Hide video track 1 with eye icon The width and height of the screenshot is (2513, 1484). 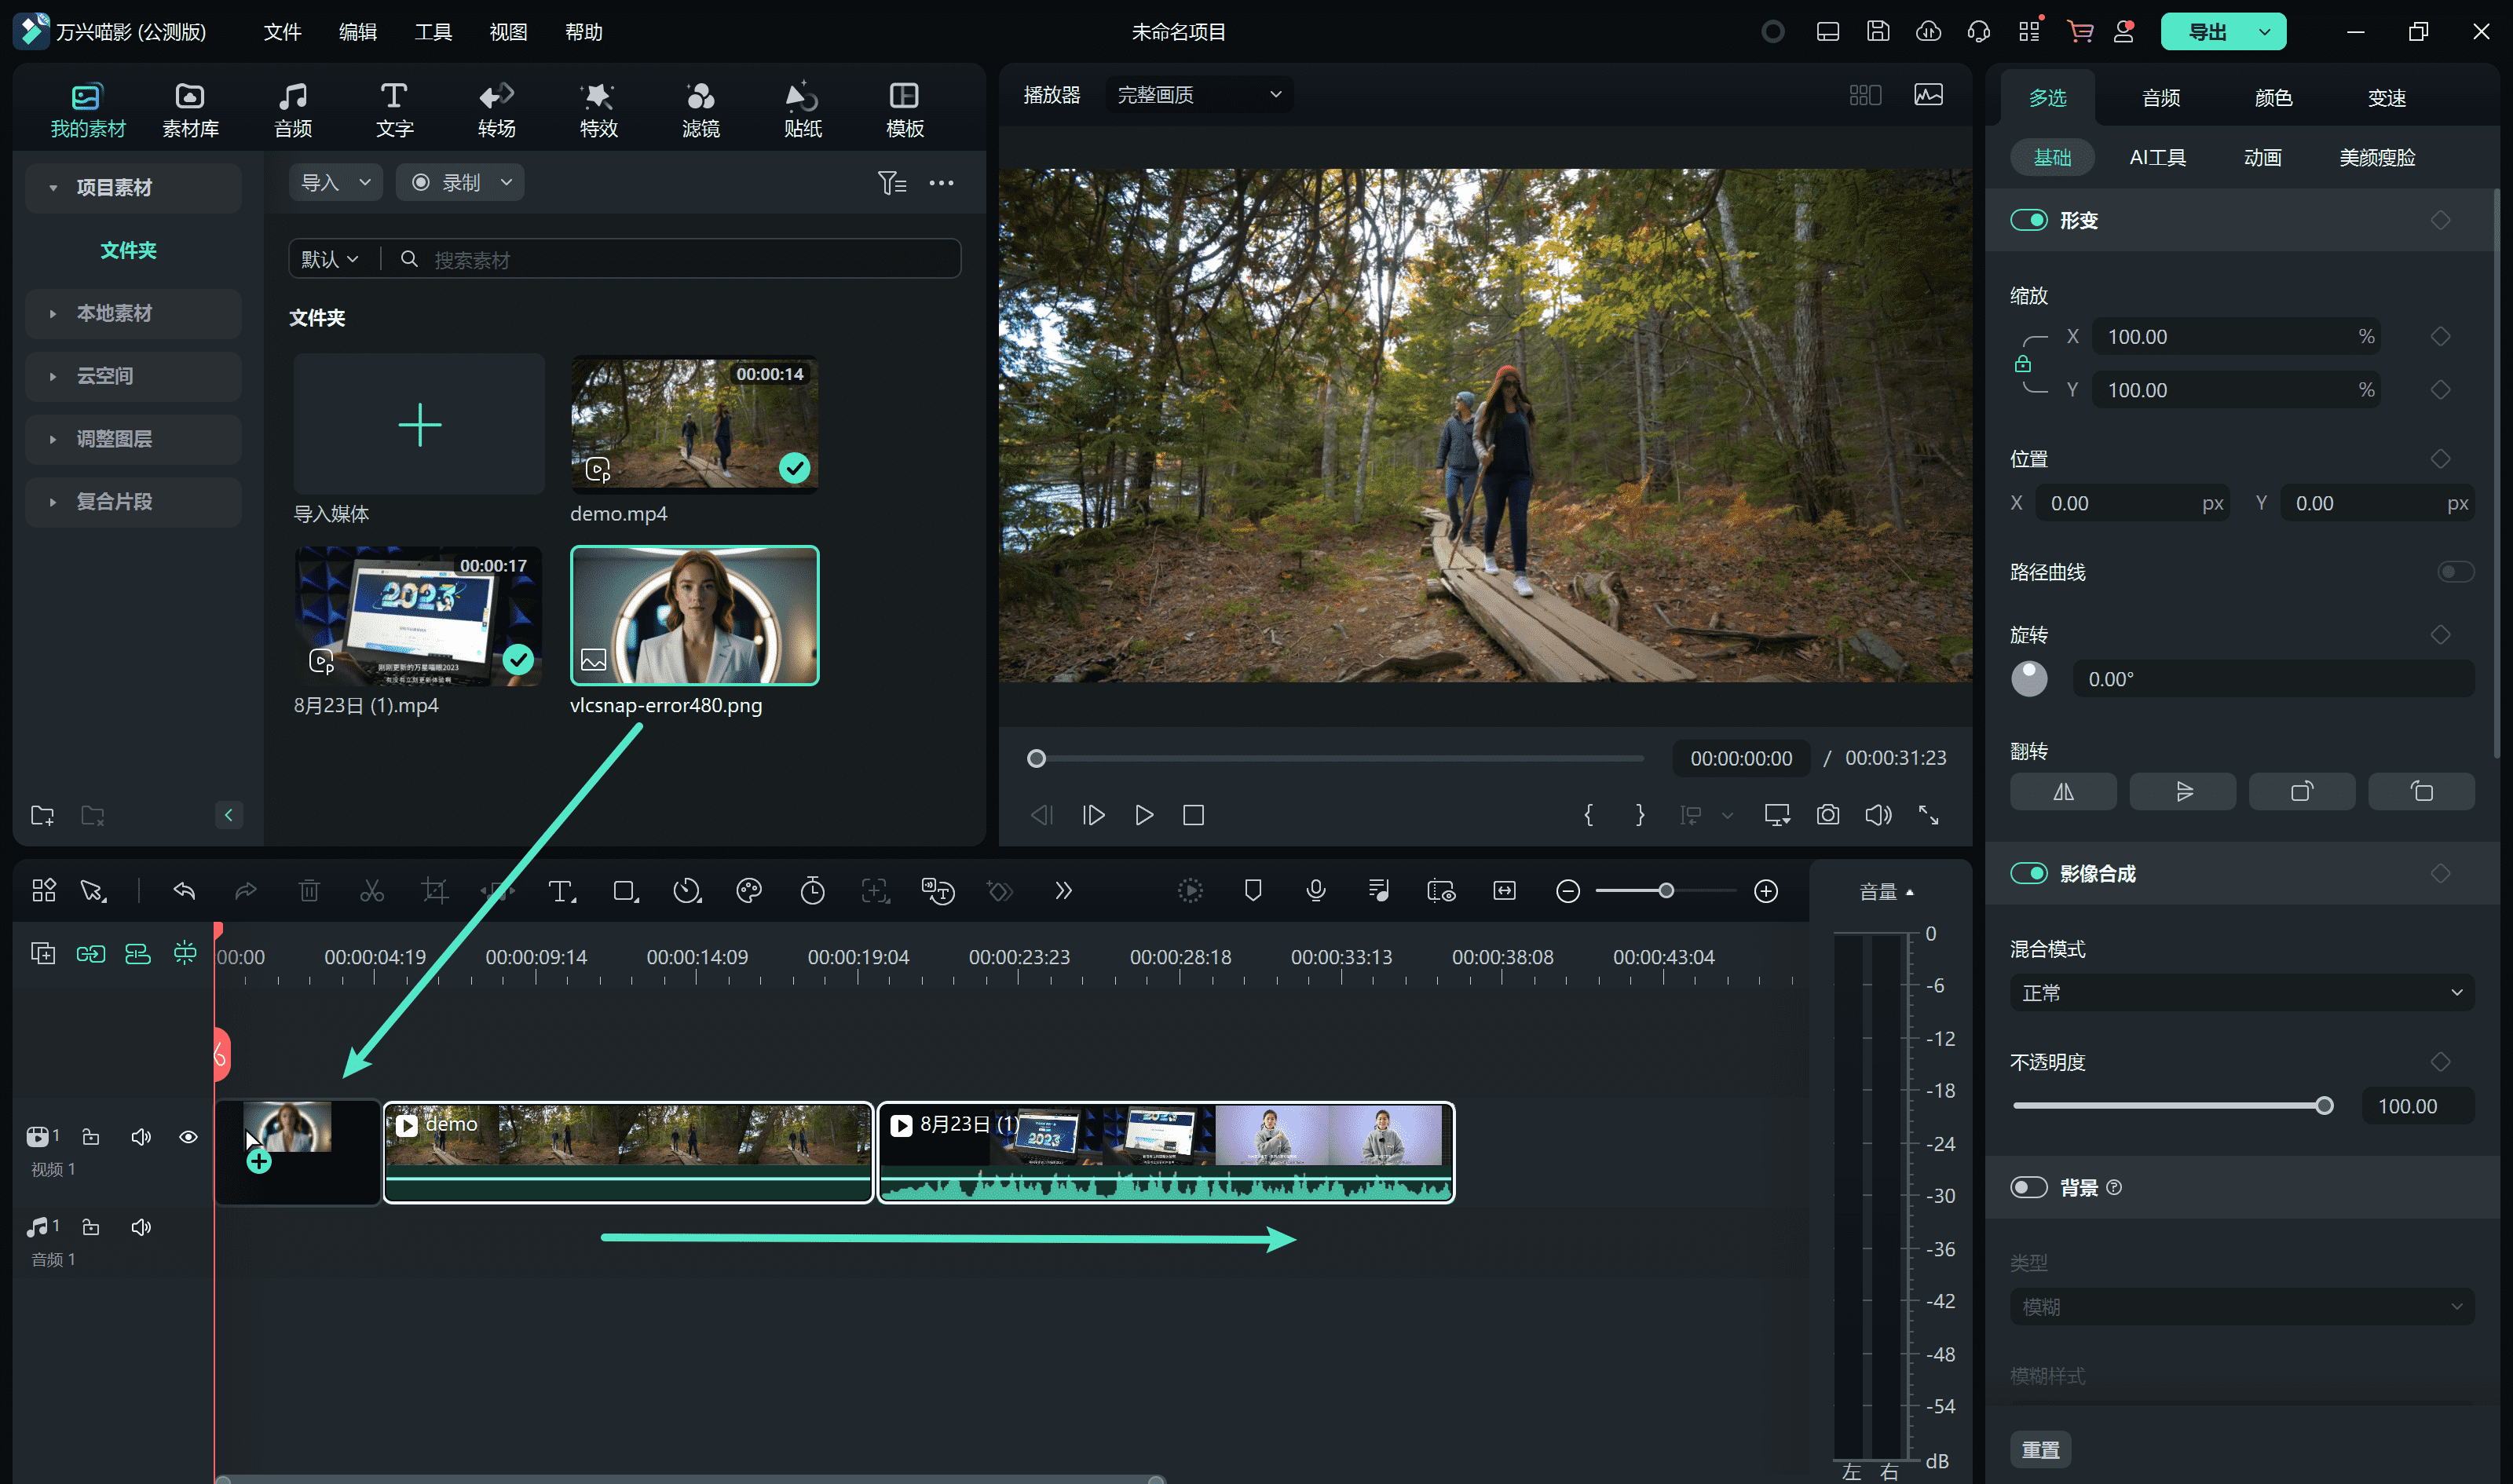188,1137
